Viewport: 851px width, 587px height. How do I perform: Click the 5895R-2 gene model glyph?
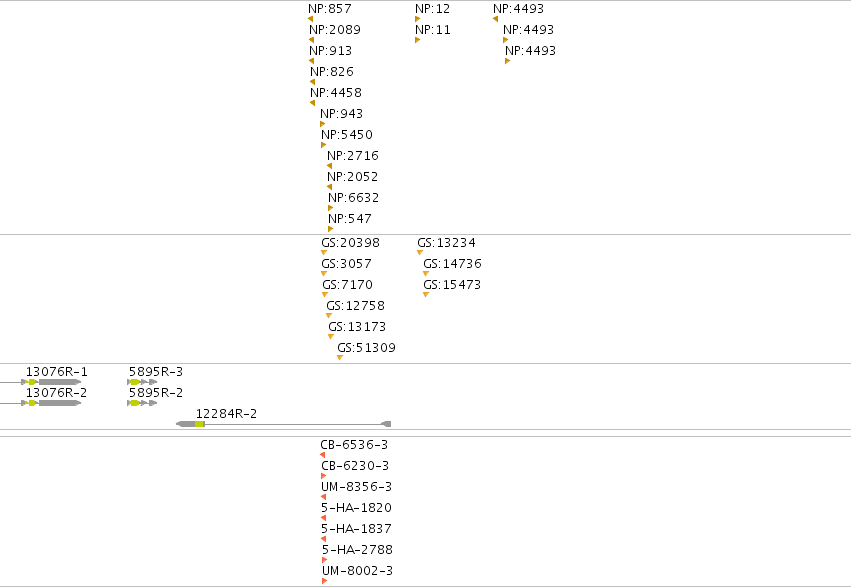pos(142,403)
